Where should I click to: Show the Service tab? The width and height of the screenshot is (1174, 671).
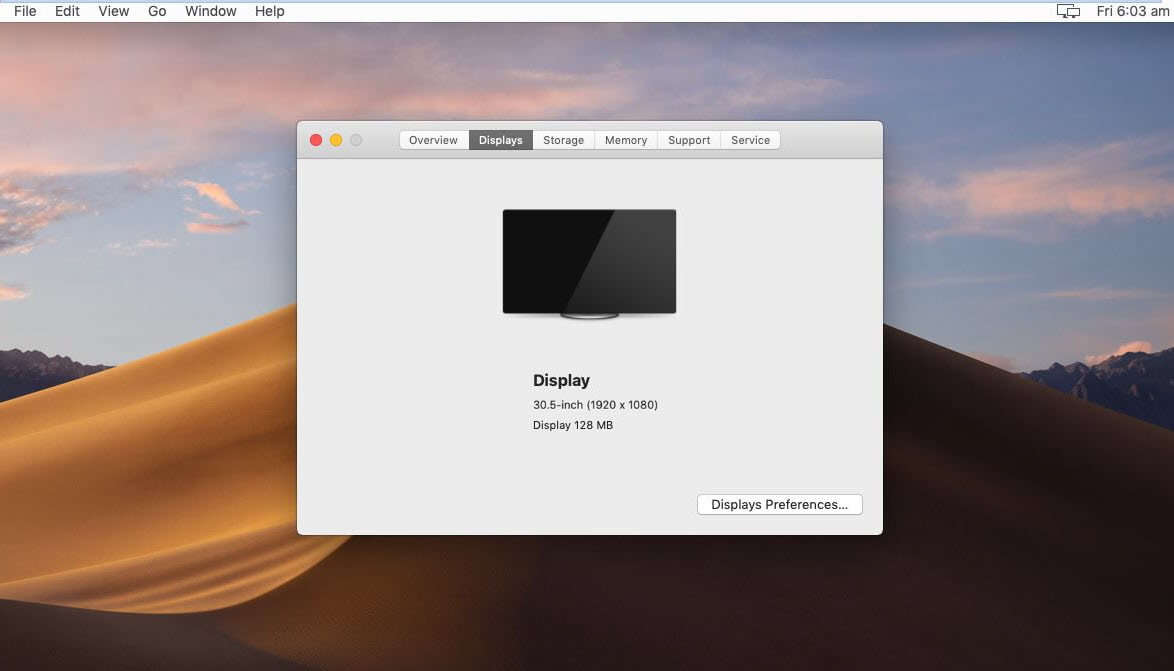coord(750,140)
